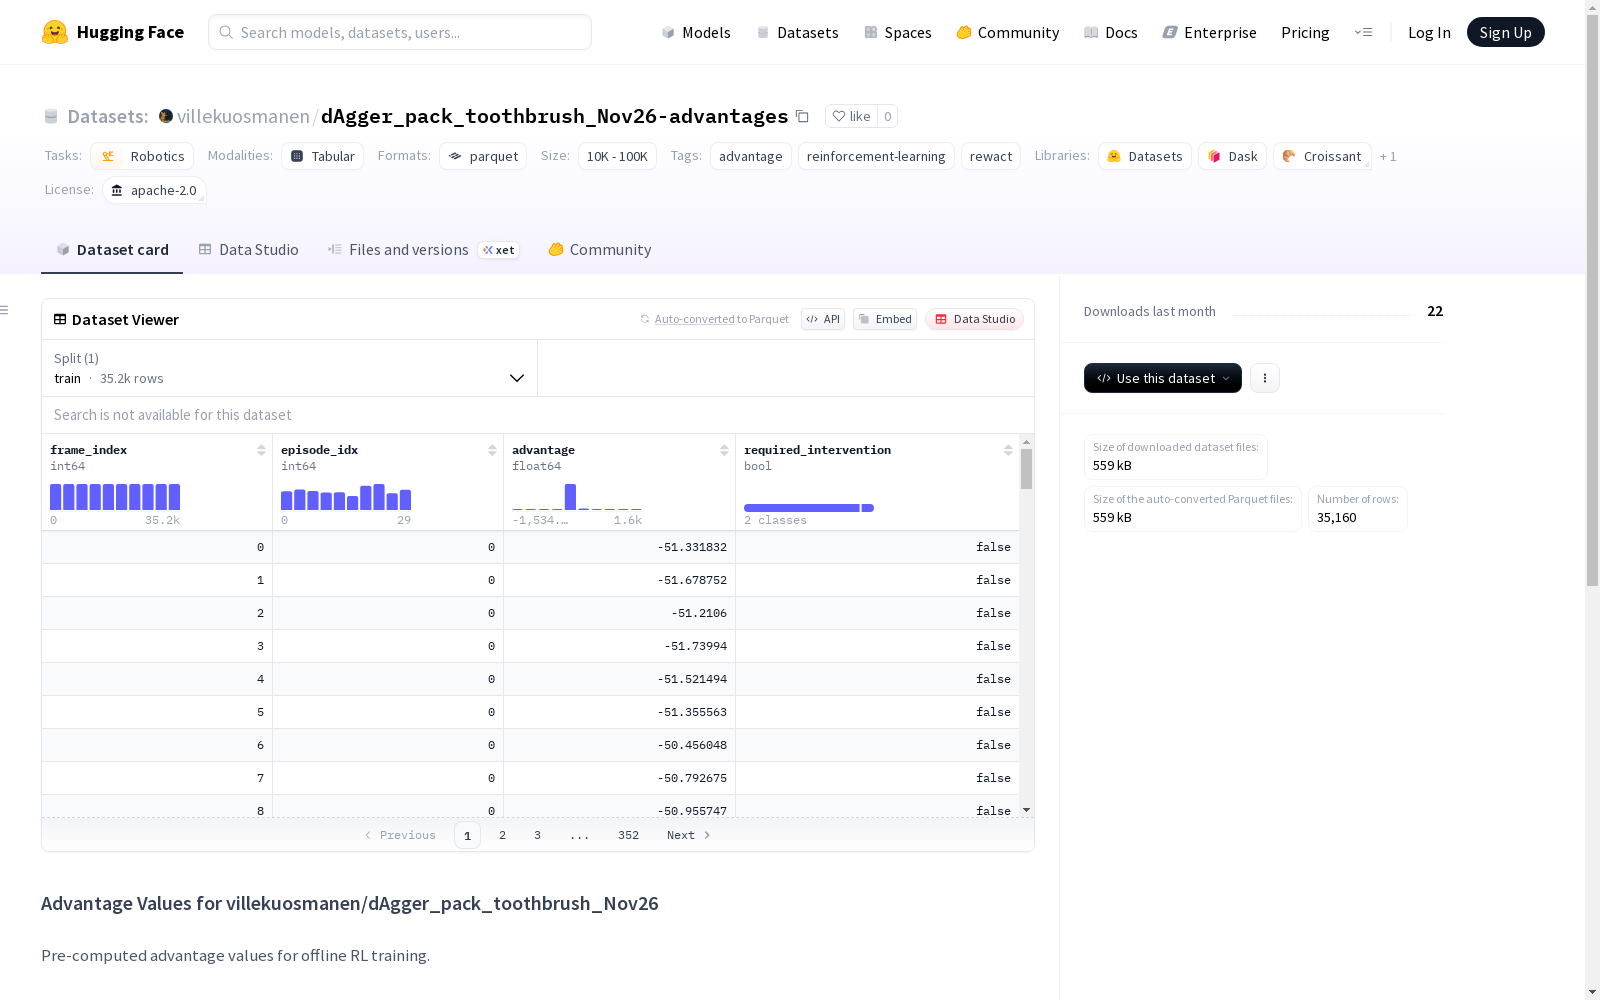This screenshot has height=1000, width=1600.
Task: Click the Sign Up button
Action: click(1506, 32)
